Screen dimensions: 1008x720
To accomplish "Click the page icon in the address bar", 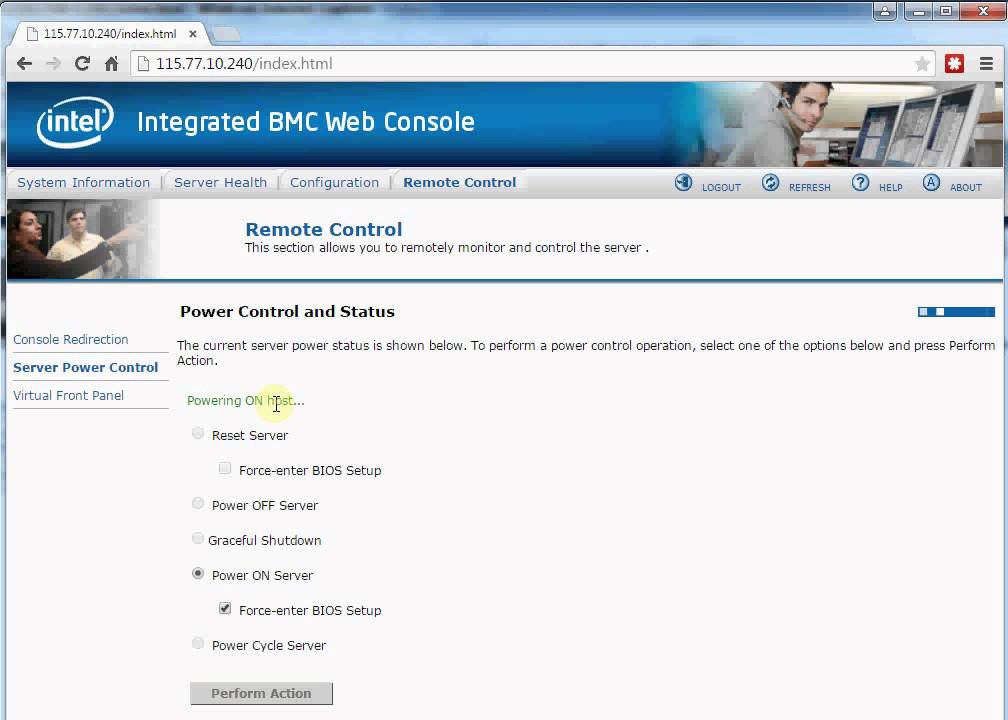I will pyautogui.click(x=144, y=64).
